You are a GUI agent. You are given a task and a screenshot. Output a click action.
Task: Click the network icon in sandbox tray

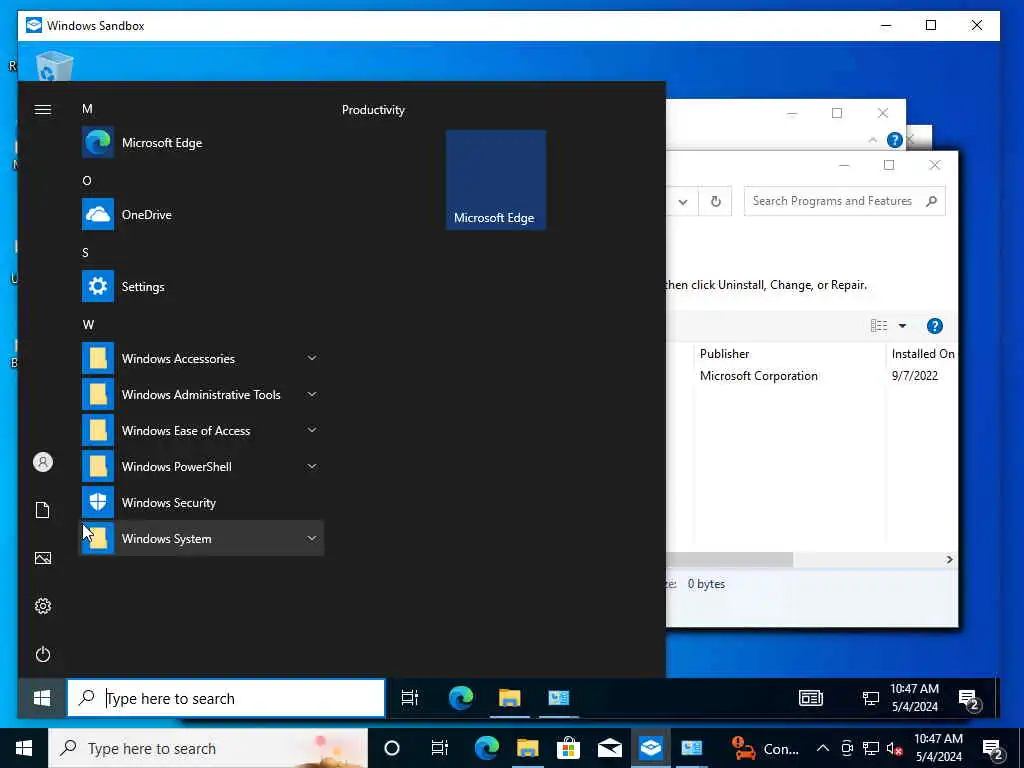pos(871,698)
